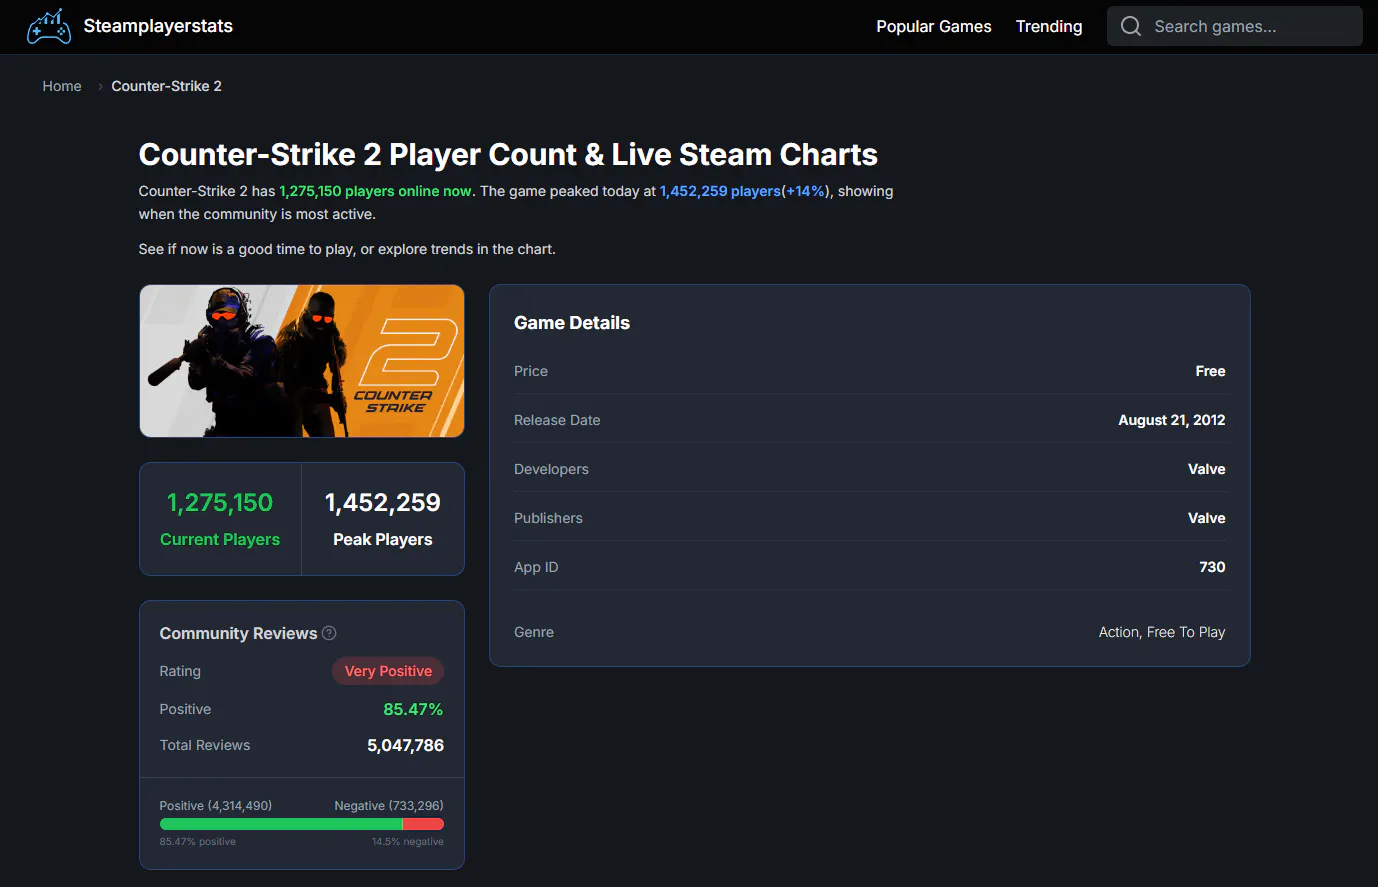Click the '14.5% negative' caption

pos(408,842)
